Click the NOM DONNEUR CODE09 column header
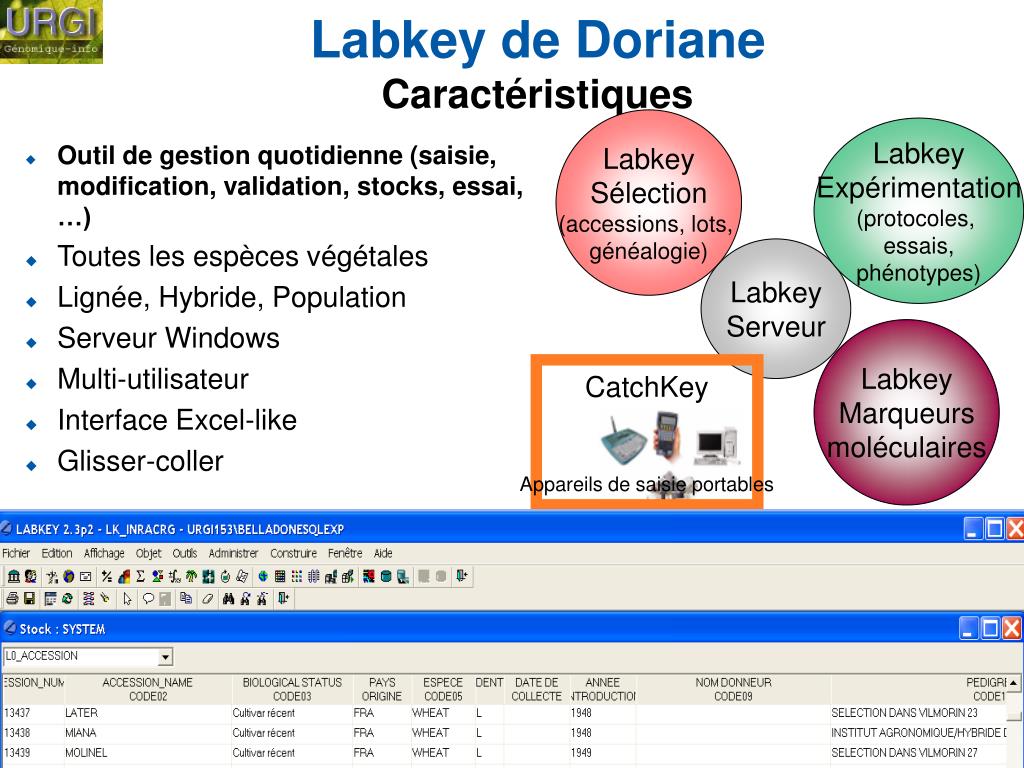 coord(733,689)
